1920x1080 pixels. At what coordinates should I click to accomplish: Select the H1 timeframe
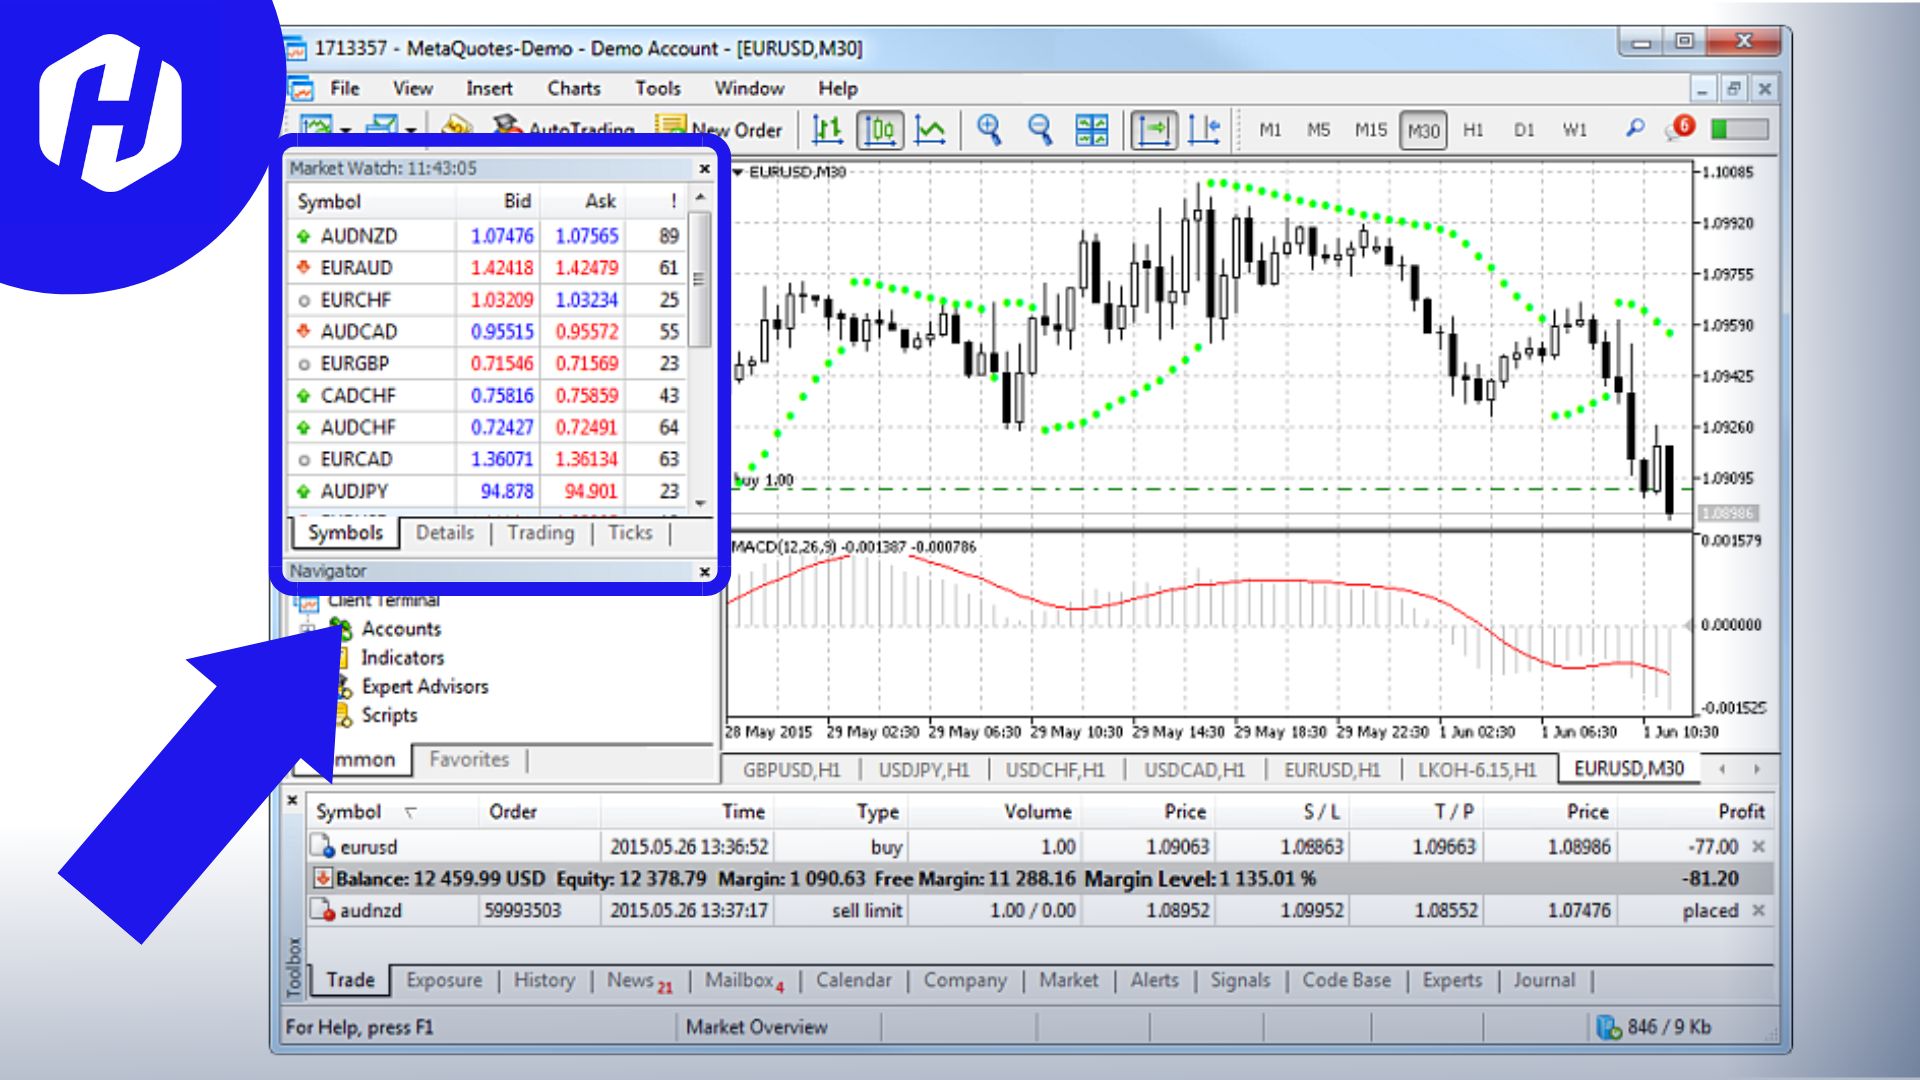pos(1473,130)
